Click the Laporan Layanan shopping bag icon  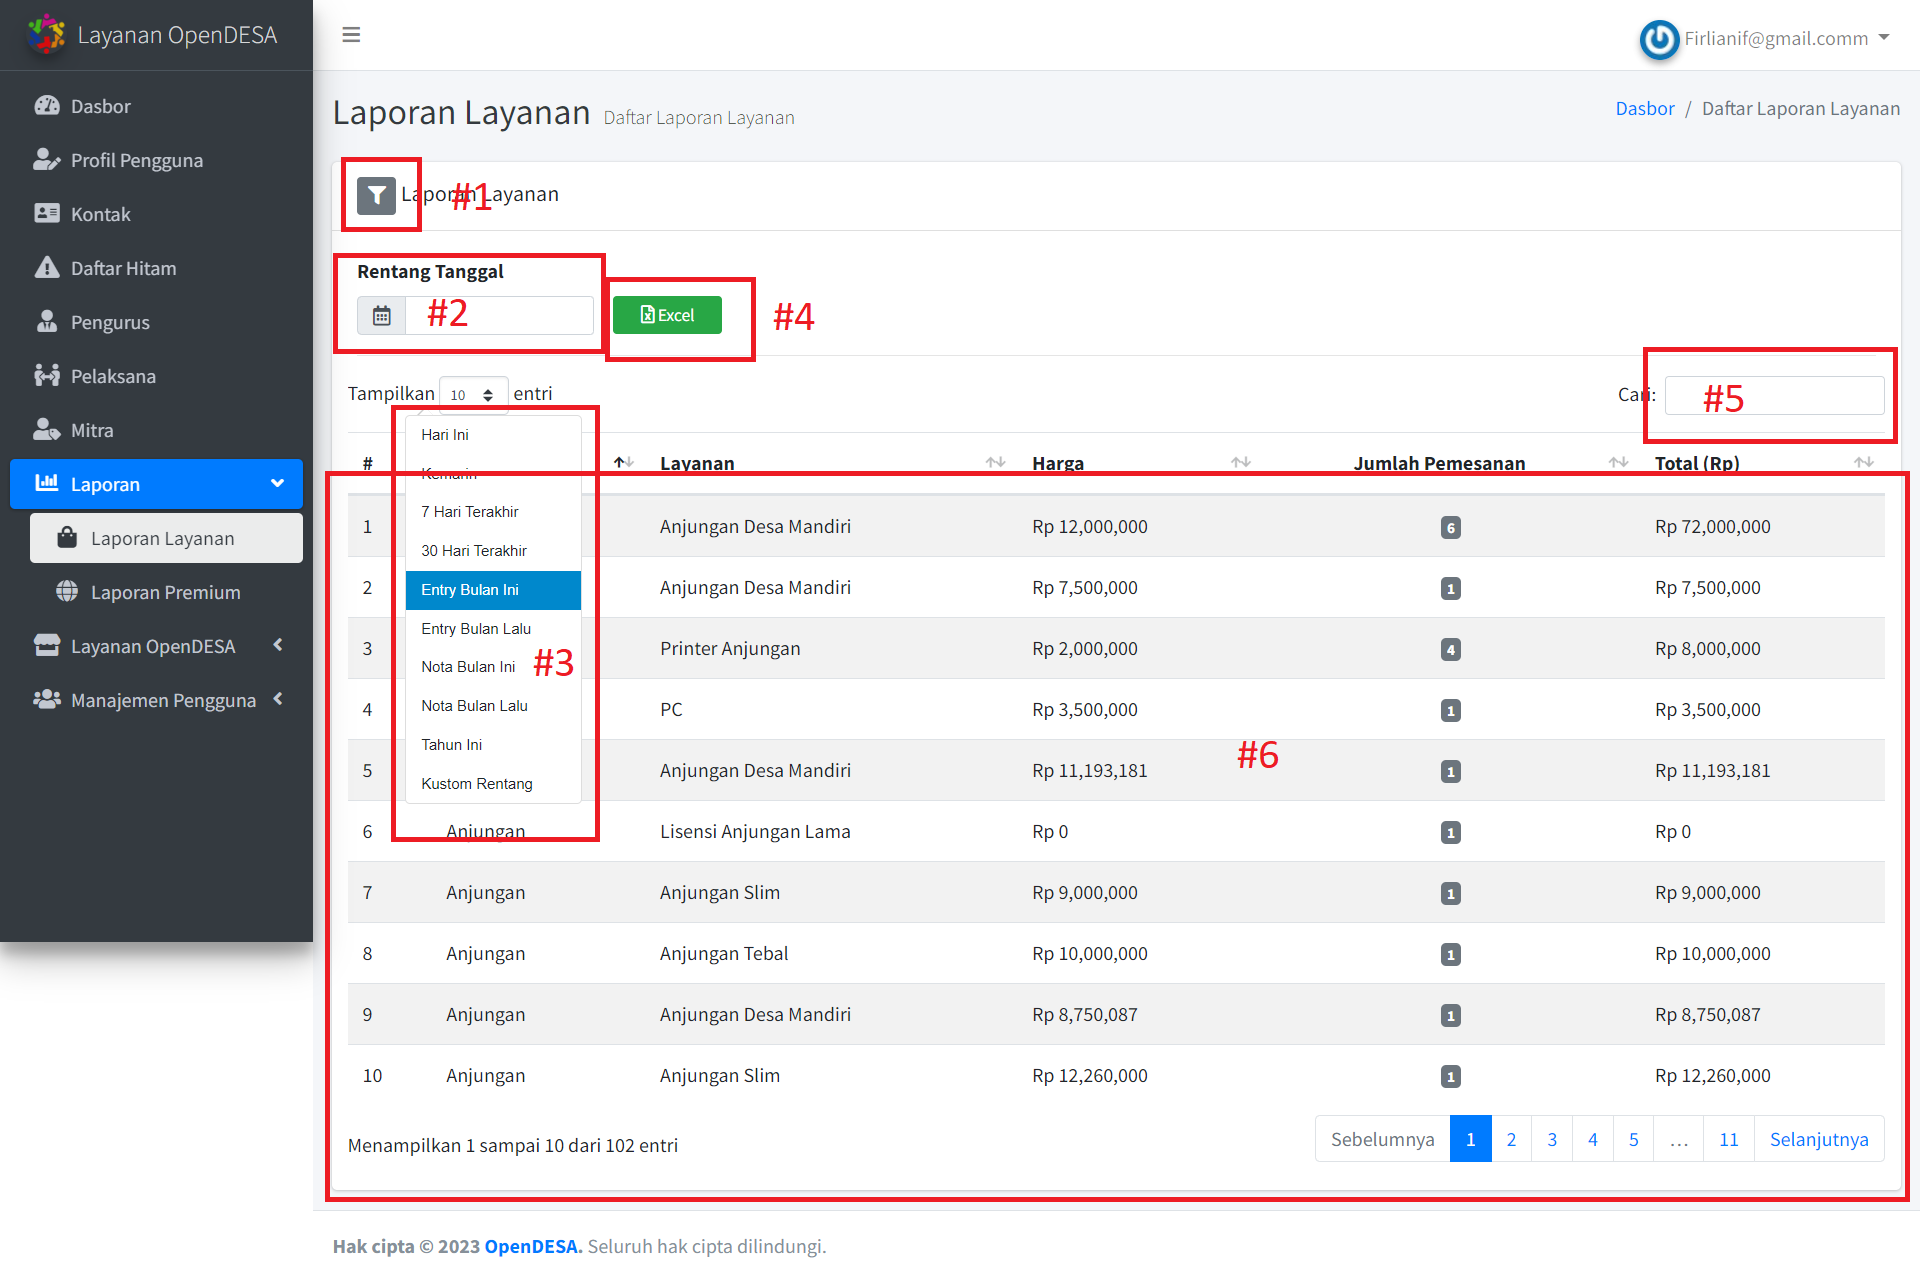click(67, 538)
